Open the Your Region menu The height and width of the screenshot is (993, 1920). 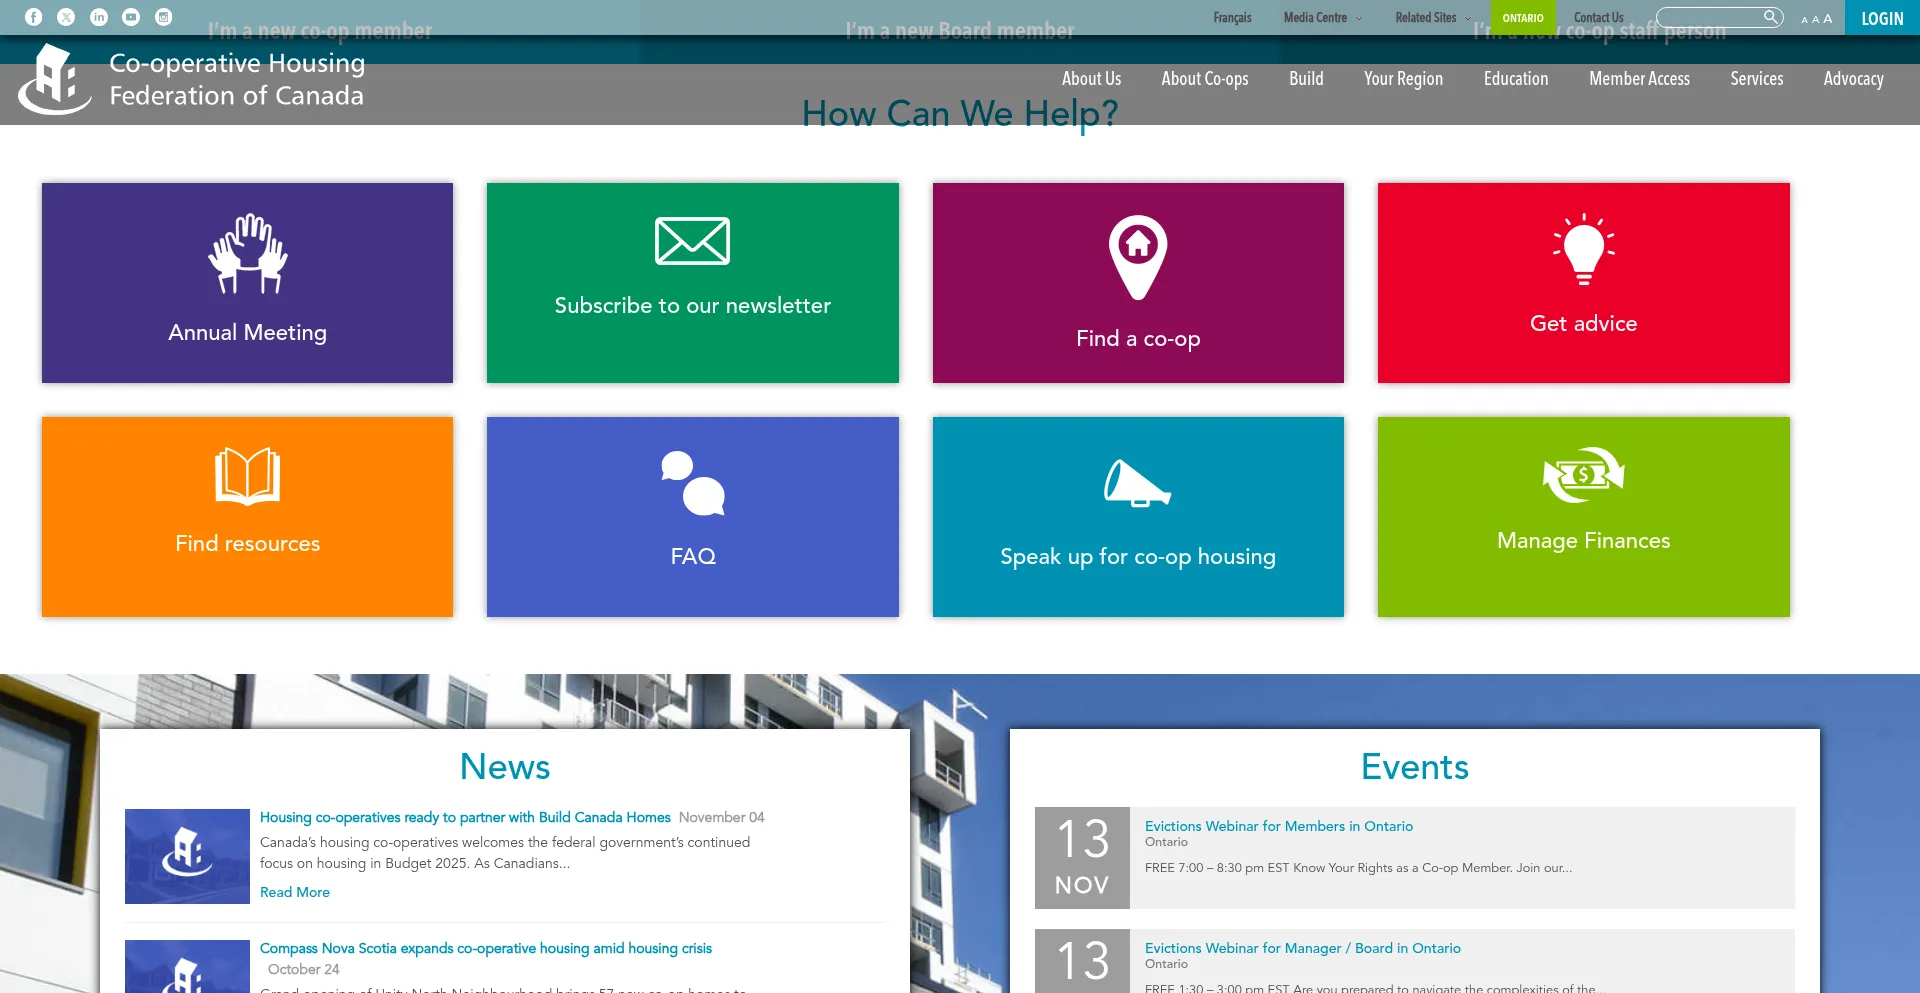tap(1403, 79)
